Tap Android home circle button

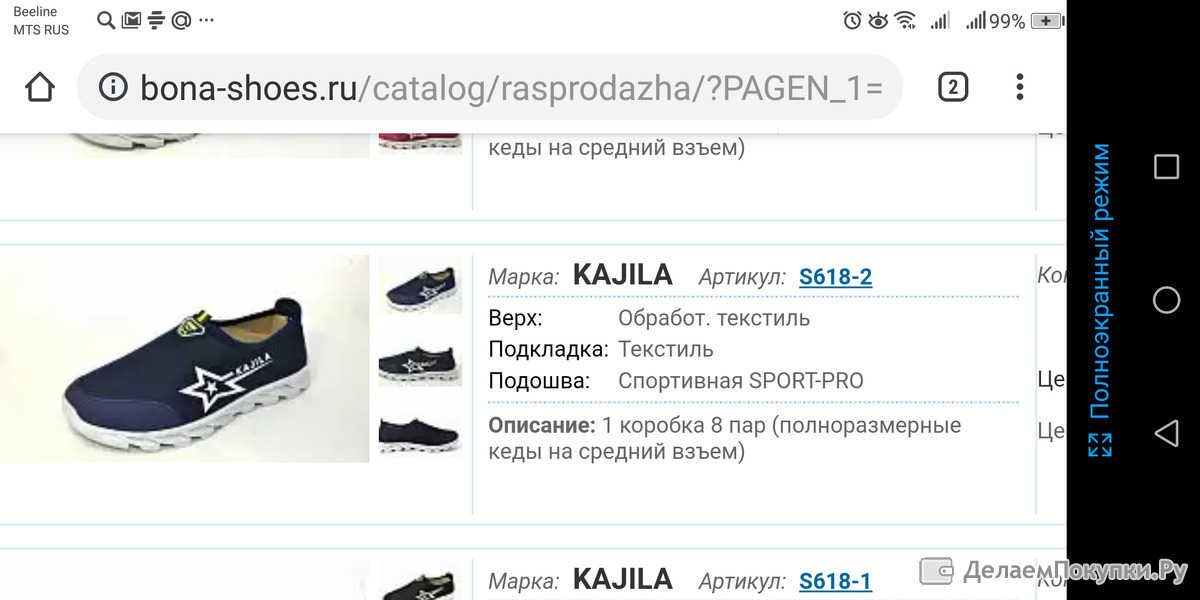point(1166,300)
